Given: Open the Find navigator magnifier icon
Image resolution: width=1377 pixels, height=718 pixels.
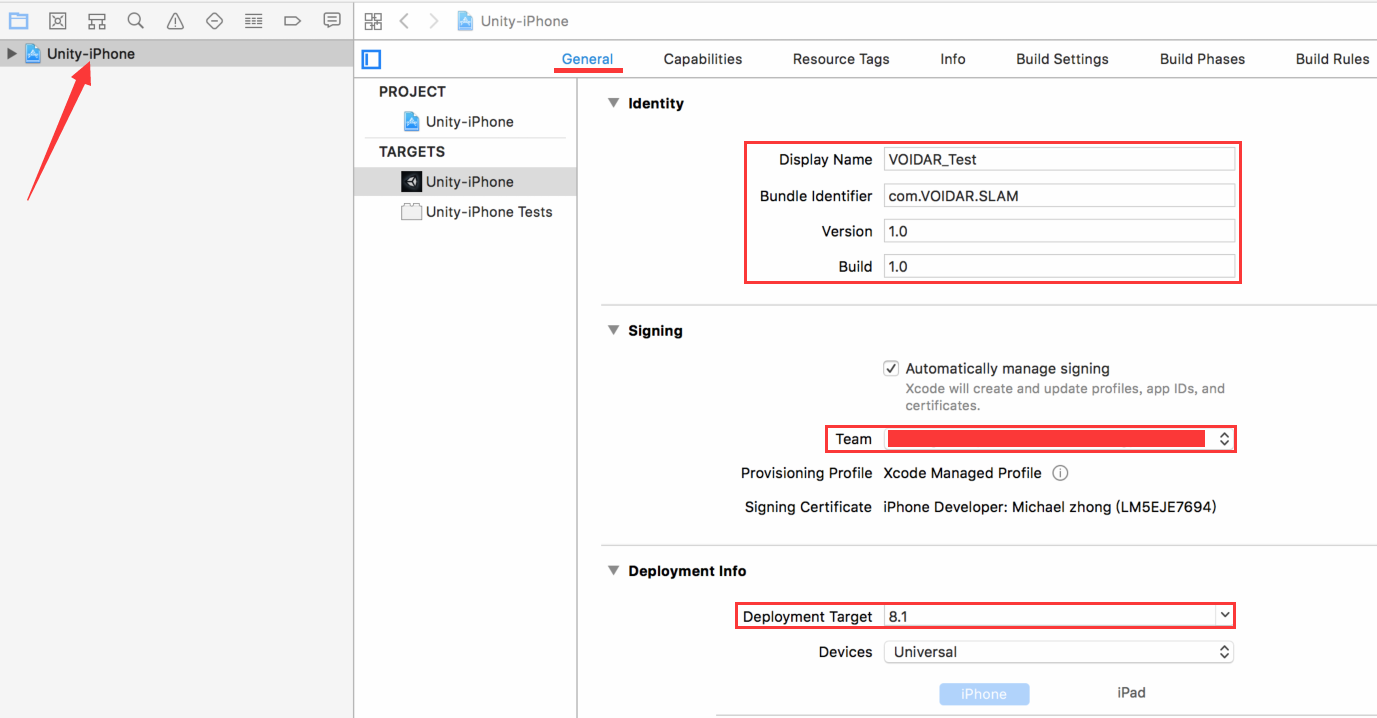Looking at the screenshot, I should point(136,20).
